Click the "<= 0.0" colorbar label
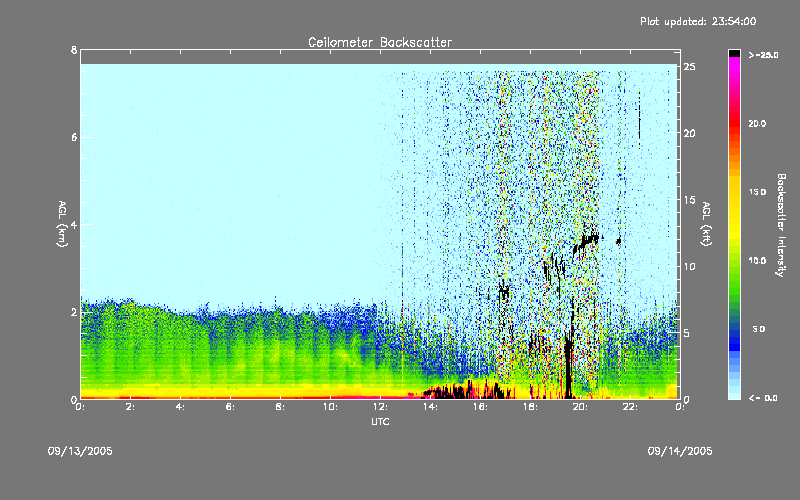Viewport: 800px width, 500px height. pyautogui.click(x=763, y=398)
